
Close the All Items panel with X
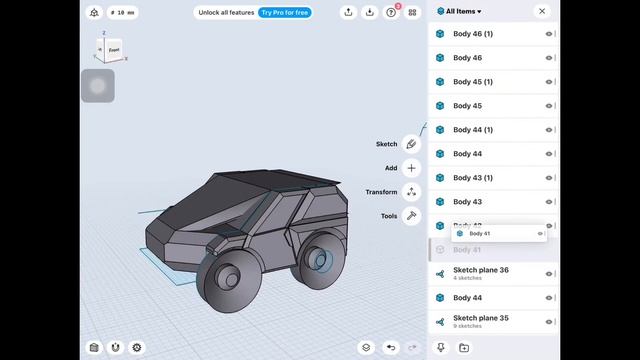[x=542, y=11]
